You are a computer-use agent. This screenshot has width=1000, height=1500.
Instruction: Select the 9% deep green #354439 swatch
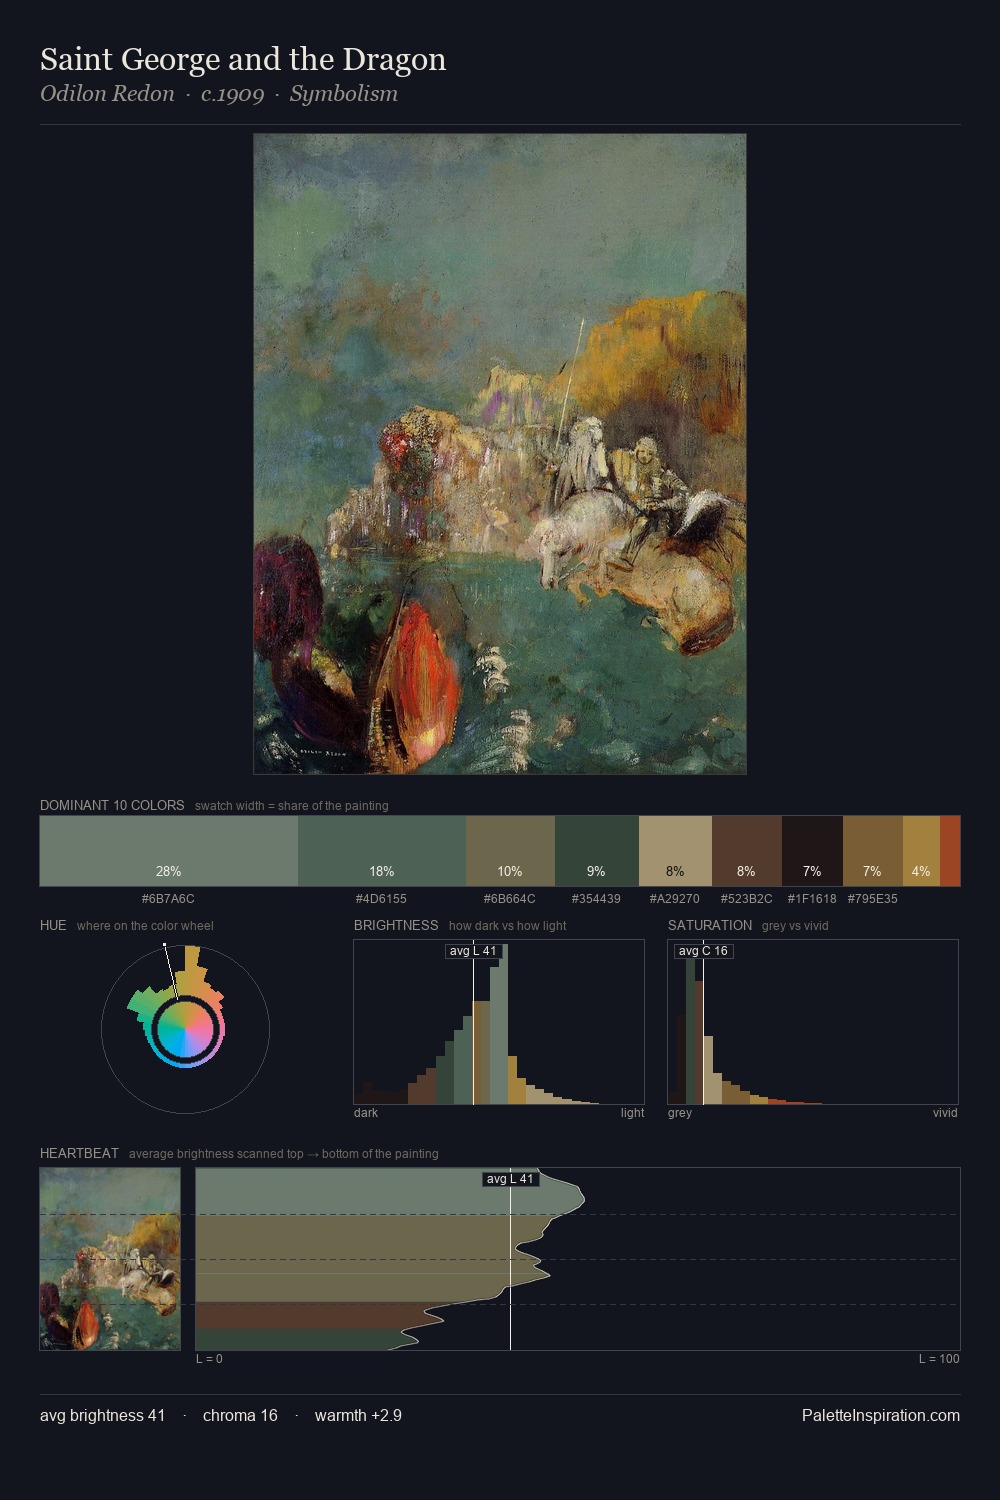pyautogui.click(x=597, y=851)
